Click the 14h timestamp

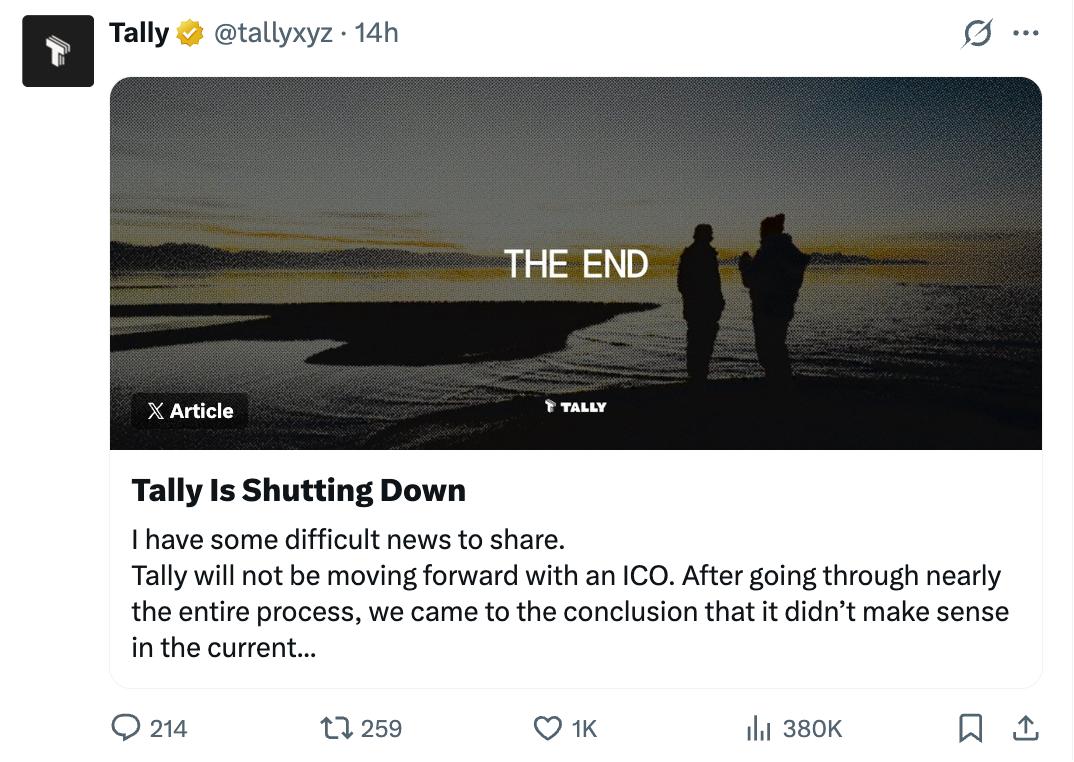click(376, 33)
